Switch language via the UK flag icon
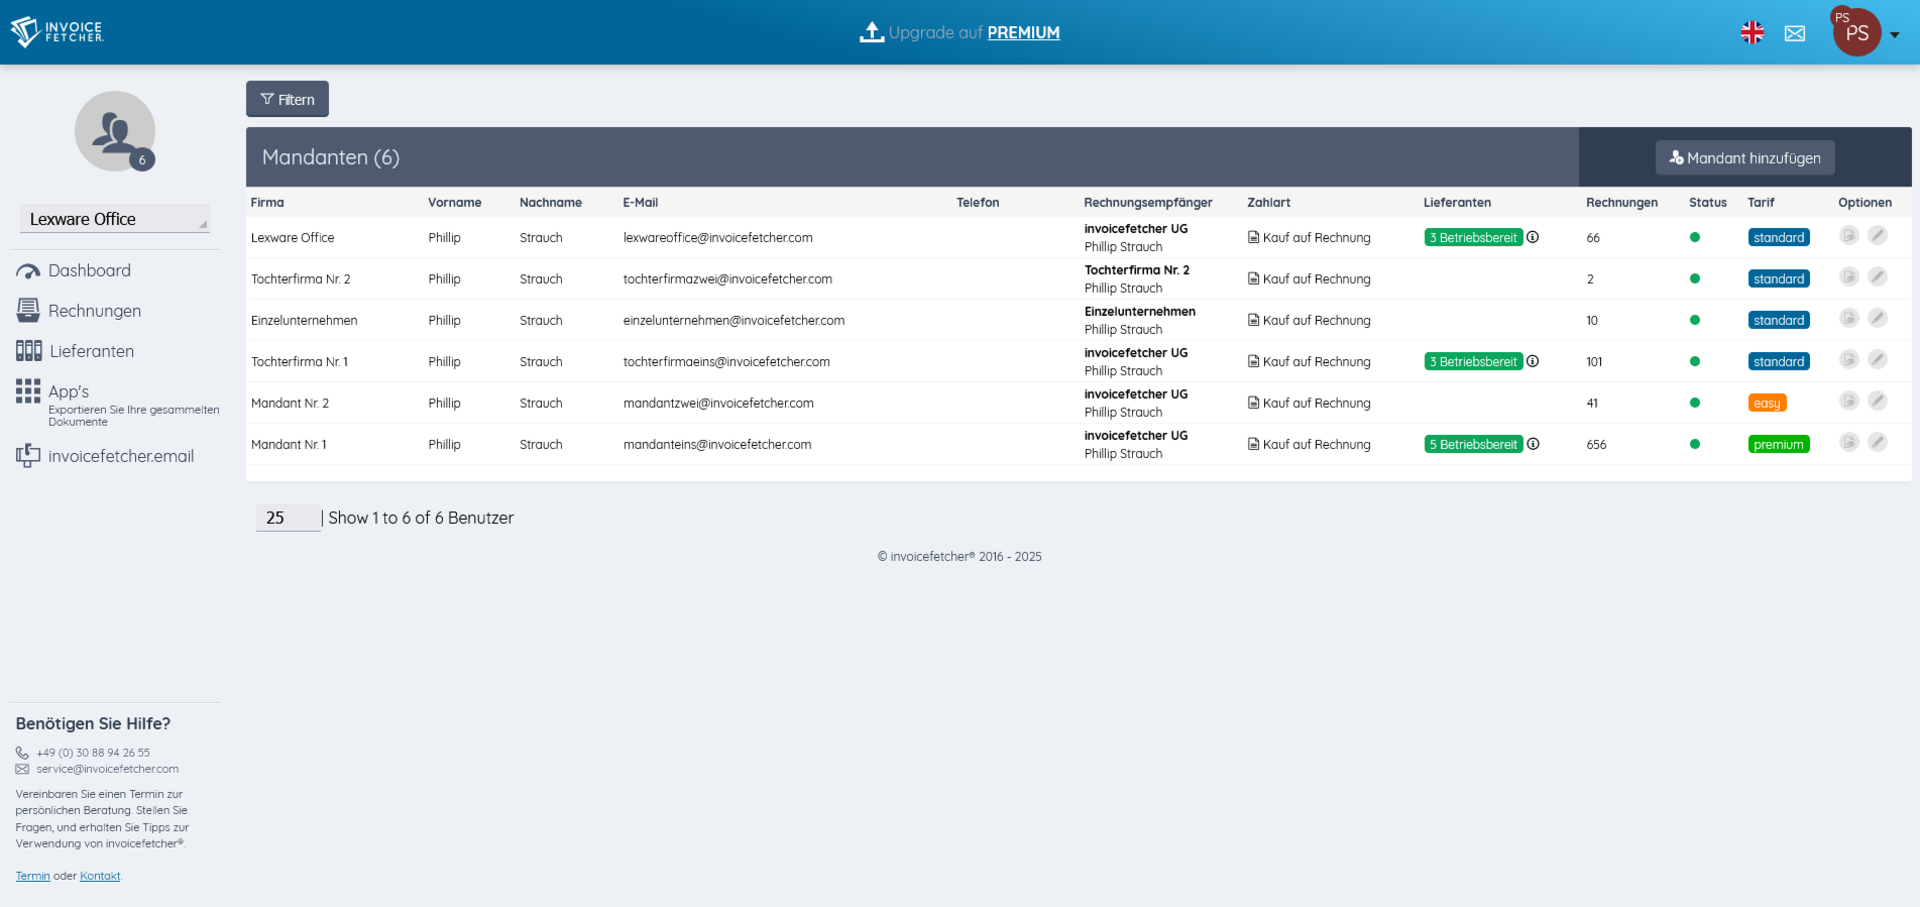Image resolution: width=1920 pixels, height=907 pixels. (1752, 33)
